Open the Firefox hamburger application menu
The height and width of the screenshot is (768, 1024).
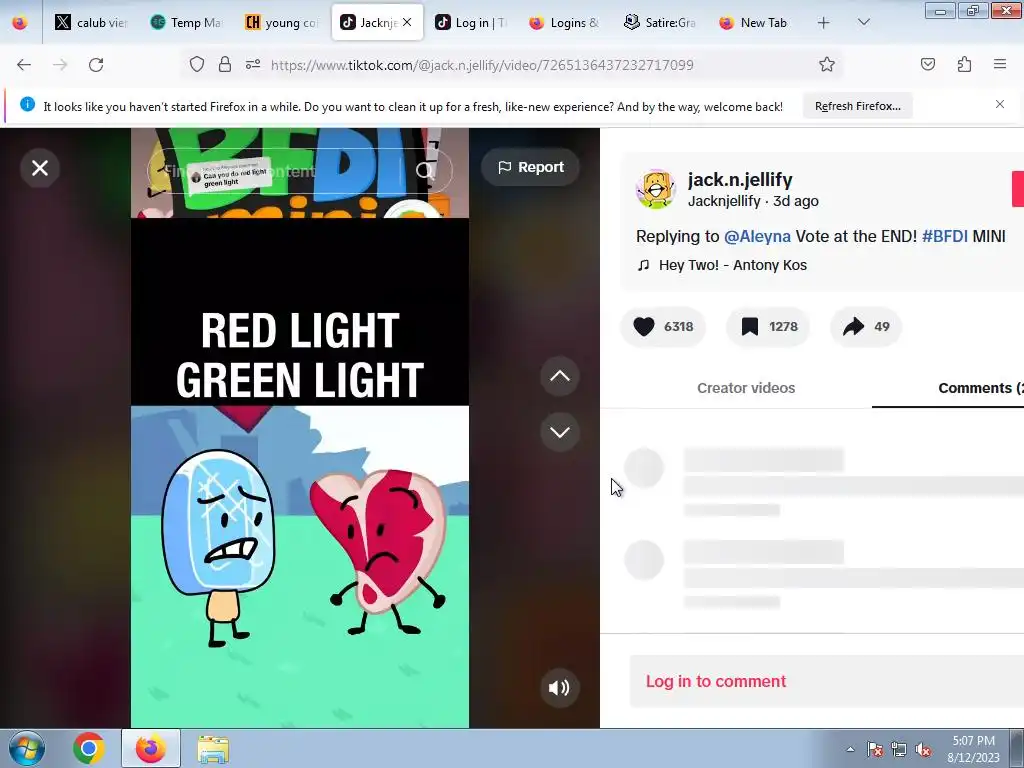1000,64
